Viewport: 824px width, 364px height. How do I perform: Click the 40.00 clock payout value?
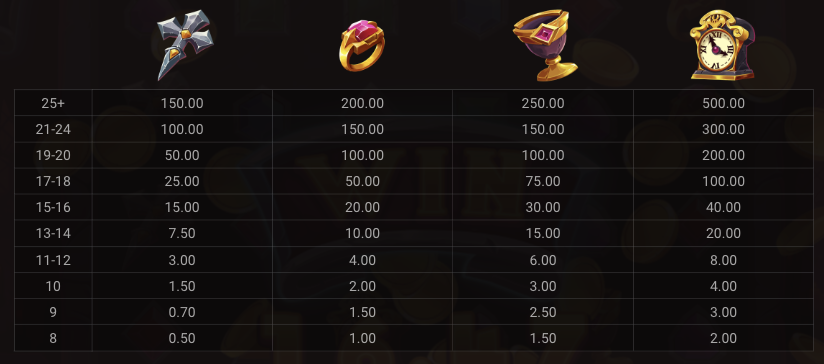[724, 207]
